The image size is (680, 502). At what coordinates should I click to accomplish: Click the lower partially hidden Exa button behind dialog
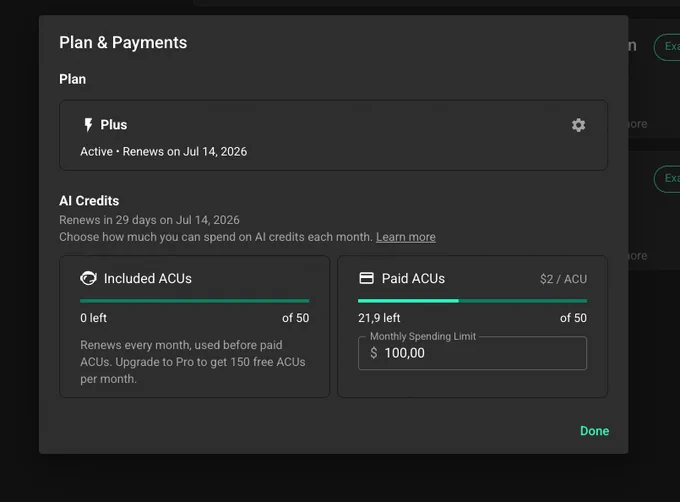pyautogui.click(x=668, y=179)
